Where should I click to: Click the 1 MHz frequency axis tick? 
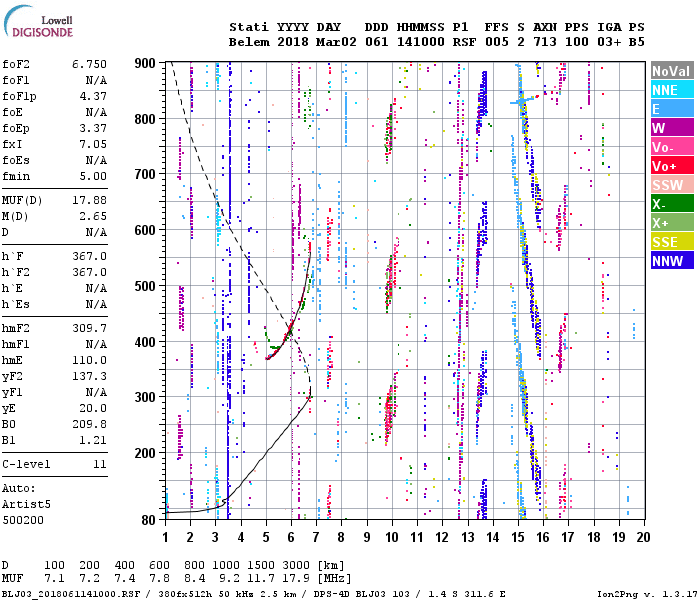point(166,537)
